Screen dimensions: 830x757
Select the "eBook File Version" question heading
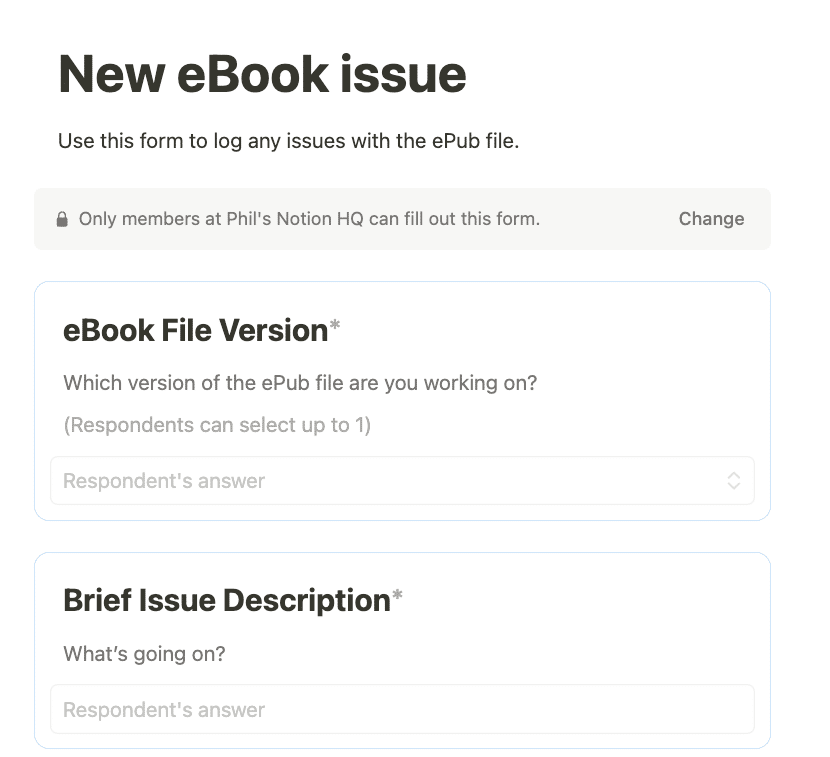click(x=195, y=331)
